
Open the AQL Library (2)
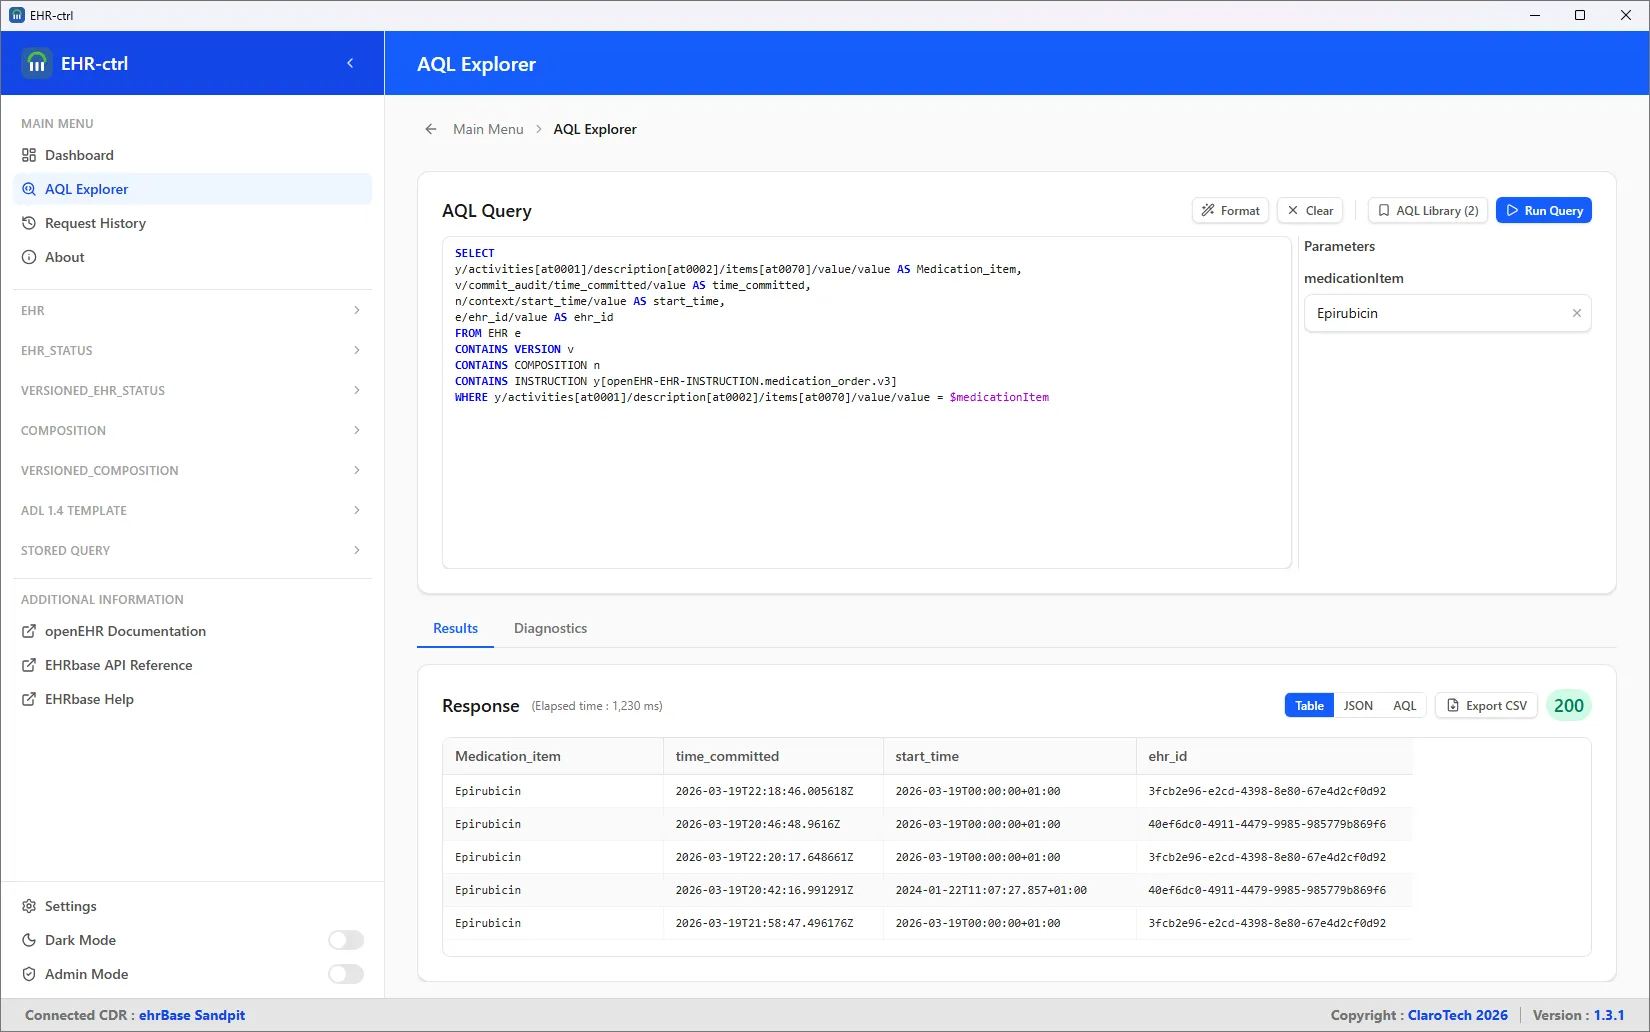[x=1428, y=210]
